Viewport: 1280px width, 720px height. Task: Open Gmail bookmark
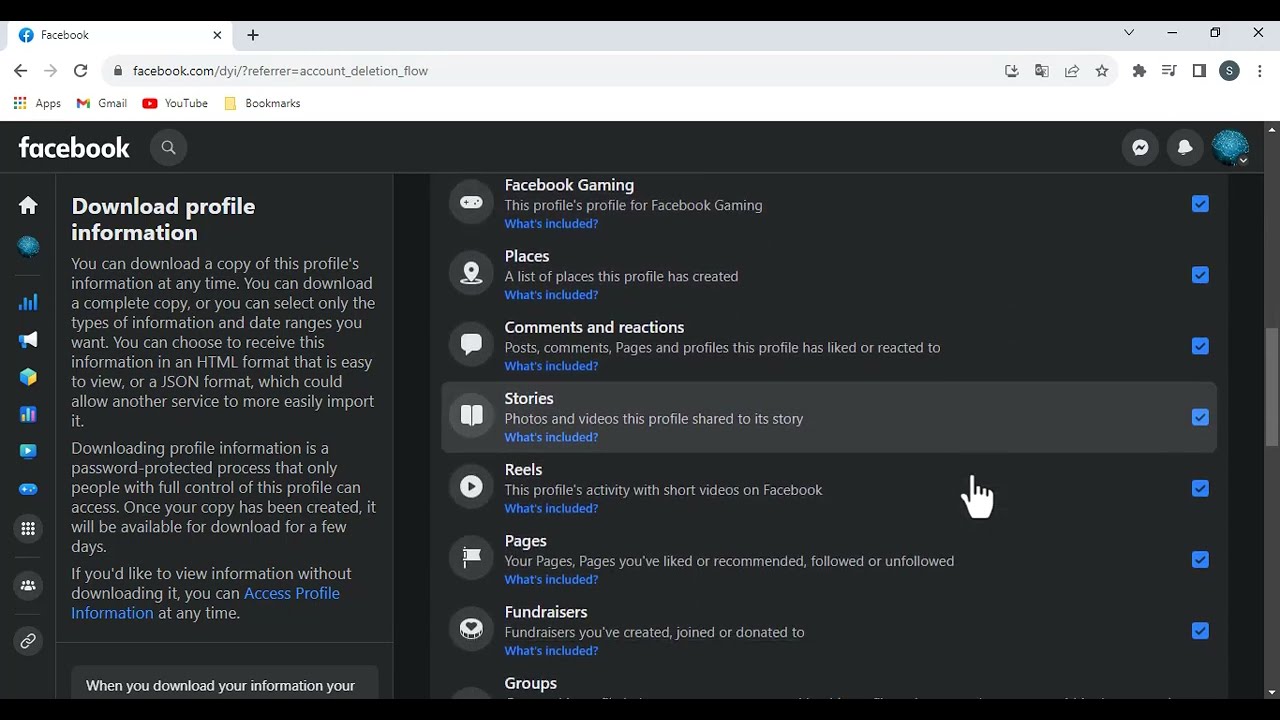click(x=102, y=103)
